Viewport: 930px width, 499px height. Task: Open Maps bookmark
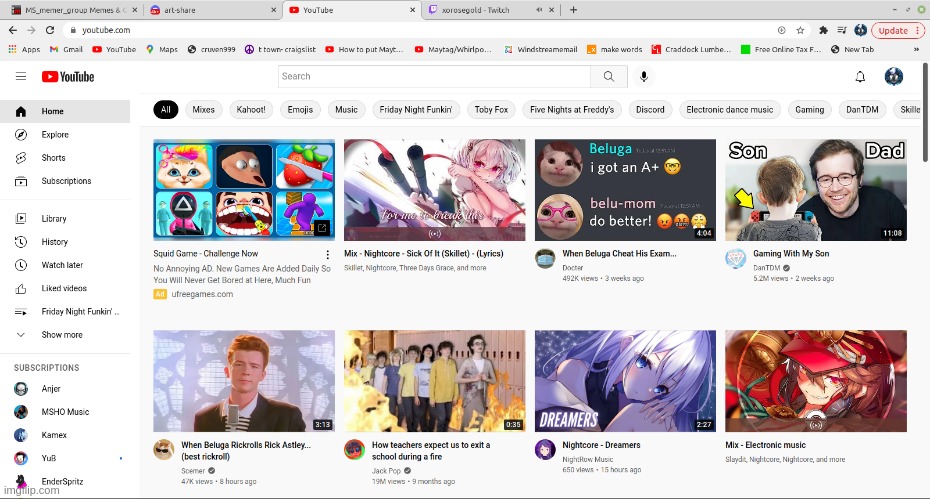pyautogui.click(x=163, y=49)
